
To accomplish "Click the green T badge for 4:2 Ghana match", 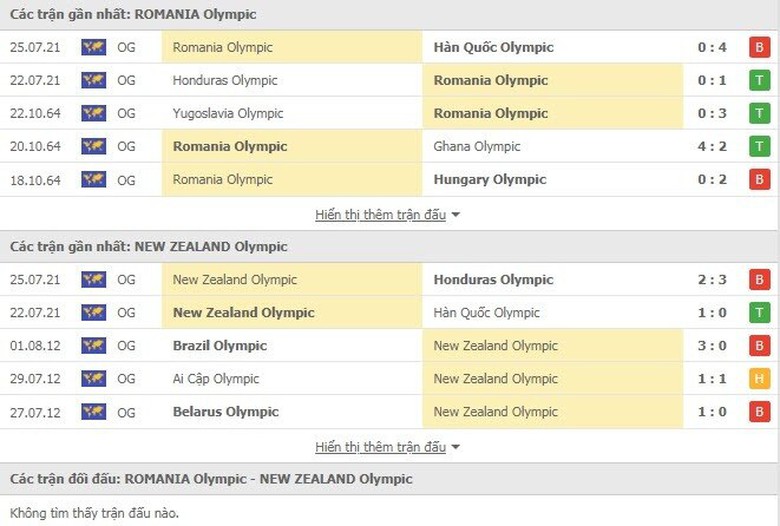I will [x=759, y=146].
